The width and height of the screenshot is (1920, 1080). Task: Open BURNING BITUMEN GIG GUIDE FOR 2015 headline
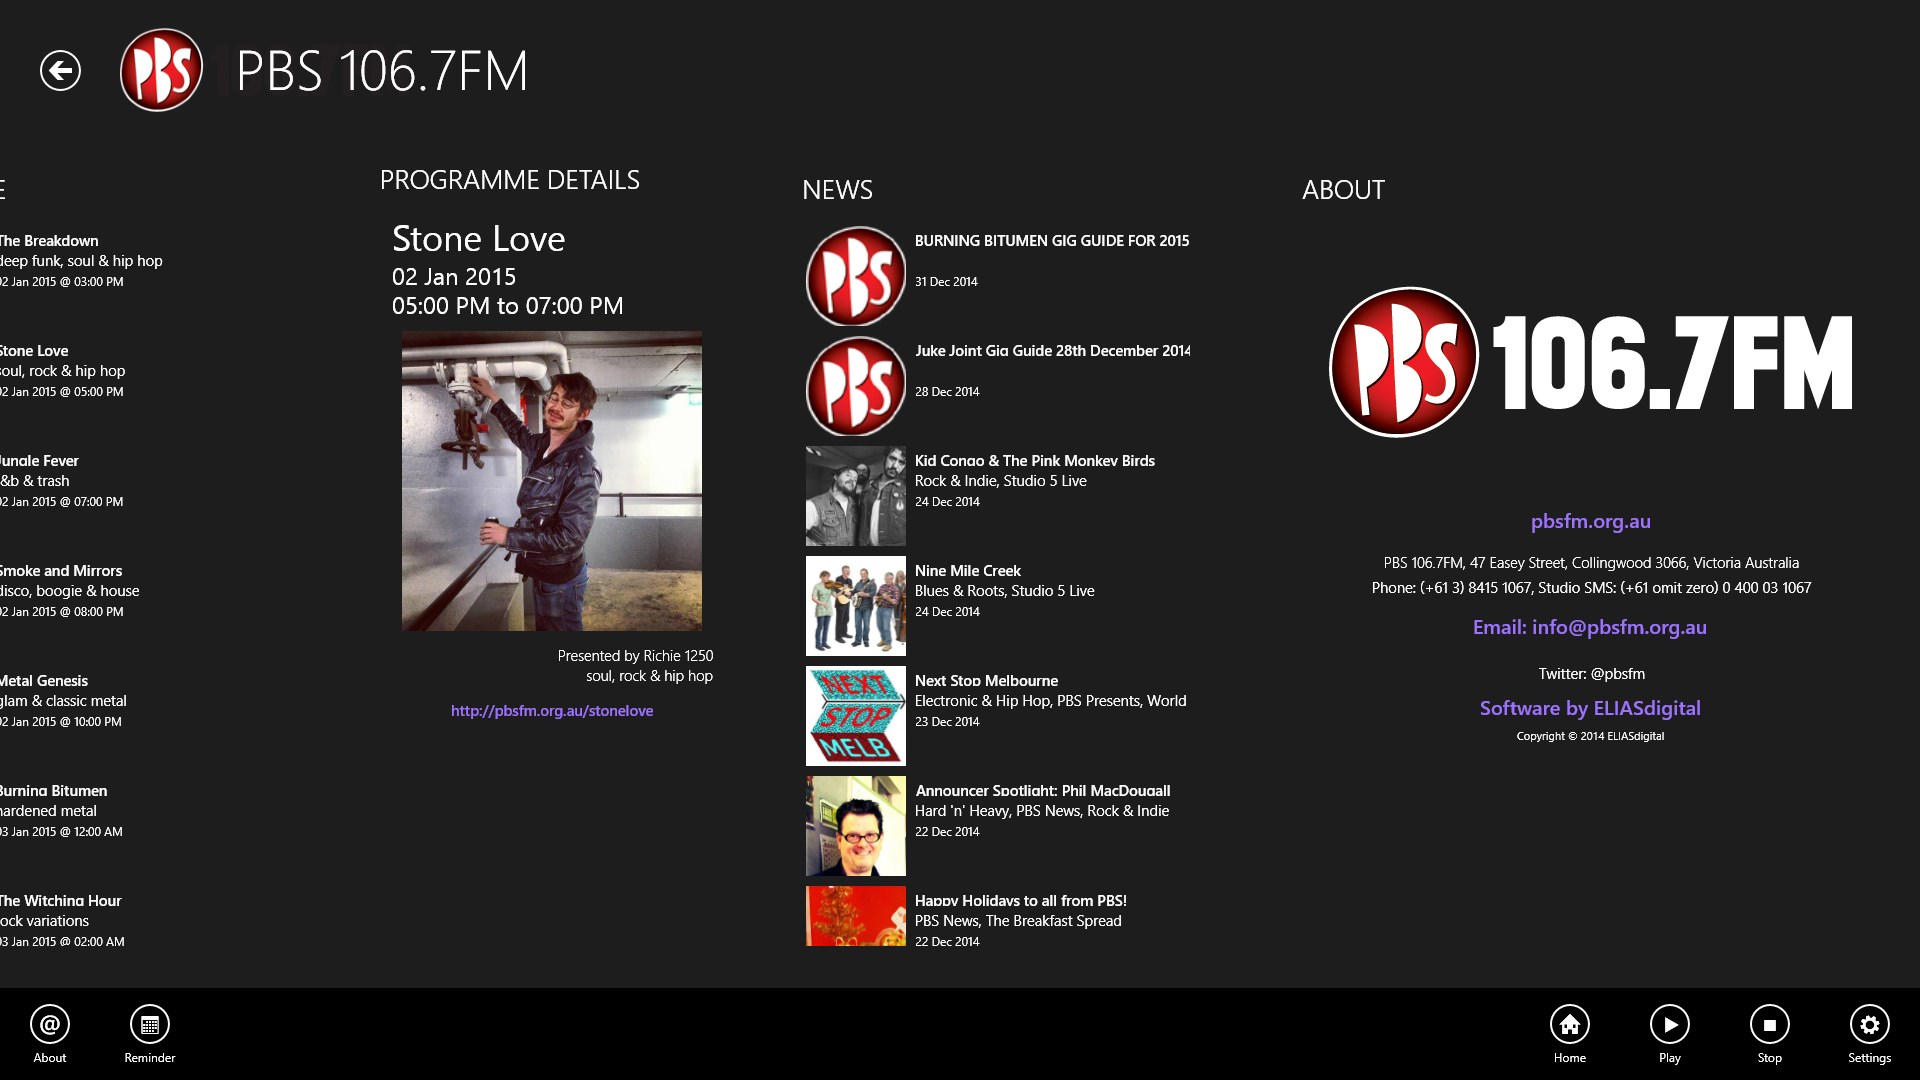click(x=1052, y=241)
